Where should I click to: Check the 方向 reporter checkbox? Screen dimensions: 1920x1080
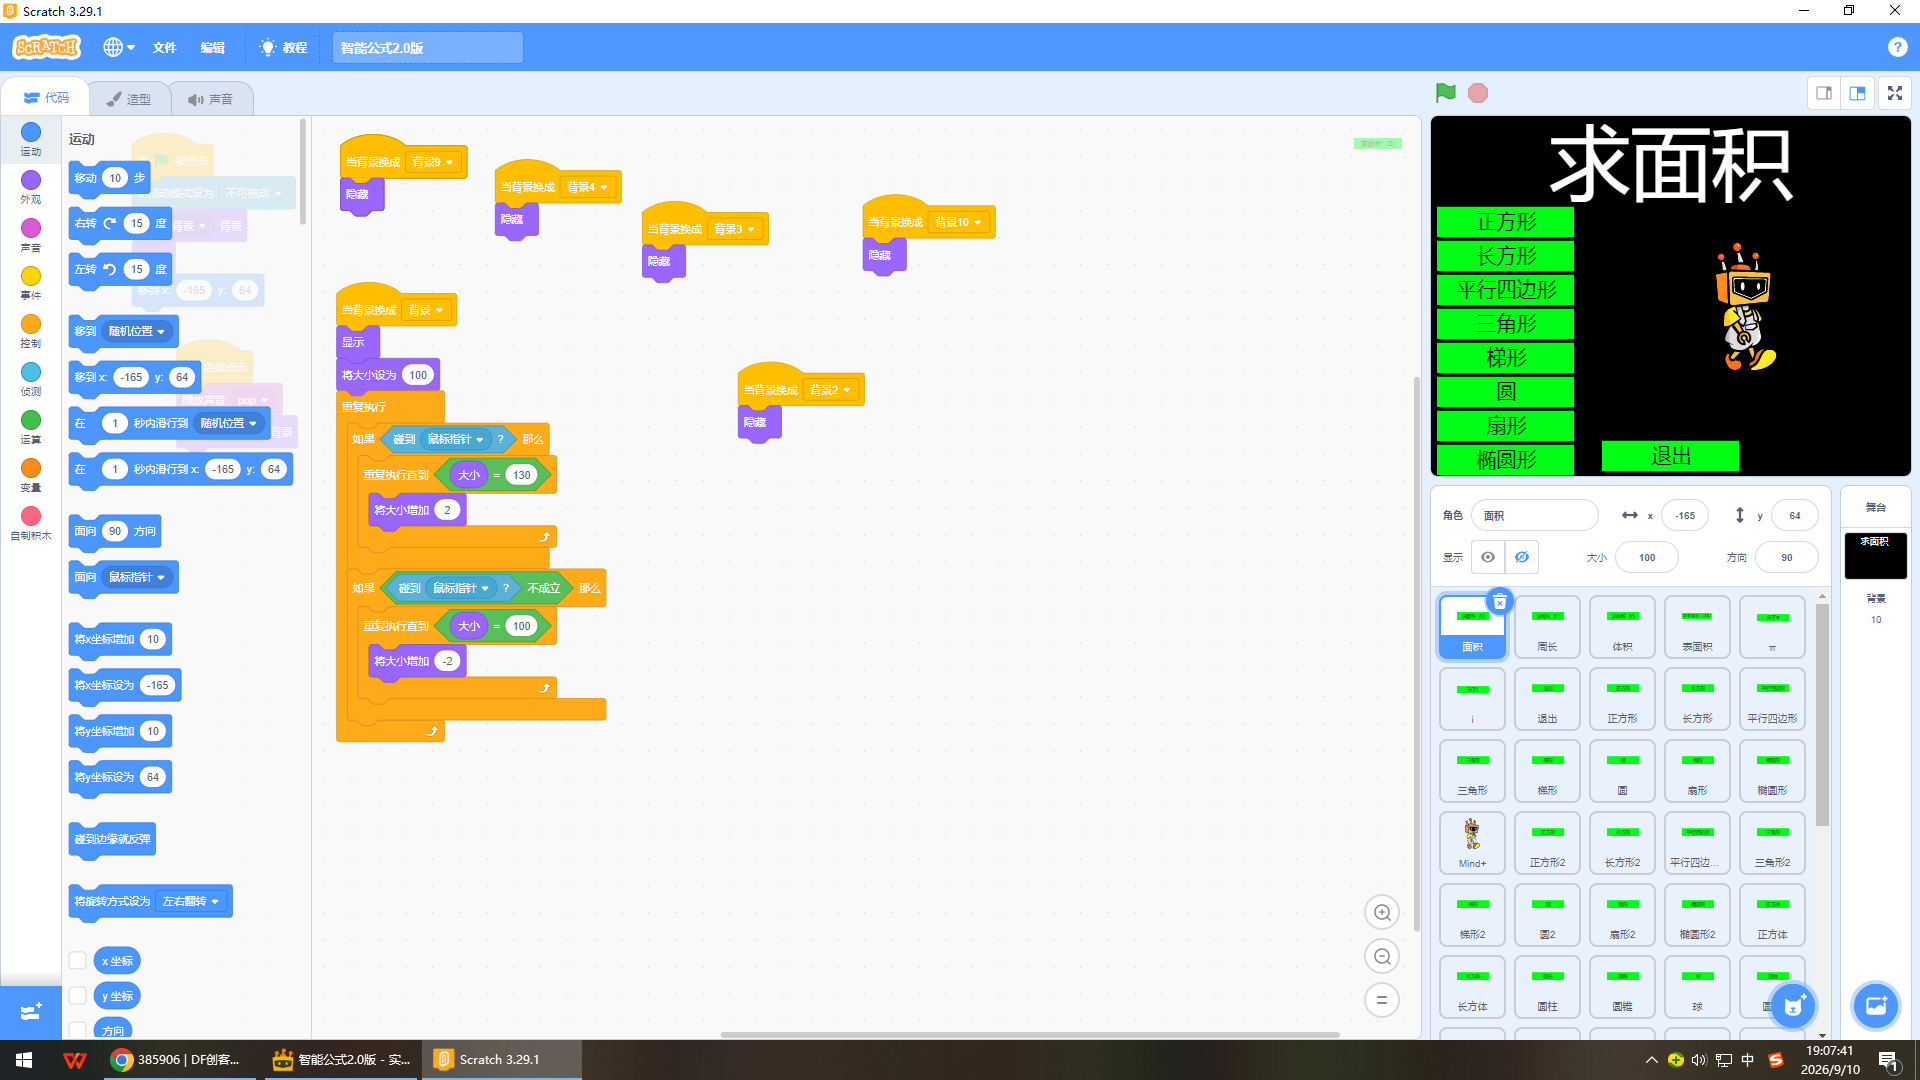[77, 1029]
